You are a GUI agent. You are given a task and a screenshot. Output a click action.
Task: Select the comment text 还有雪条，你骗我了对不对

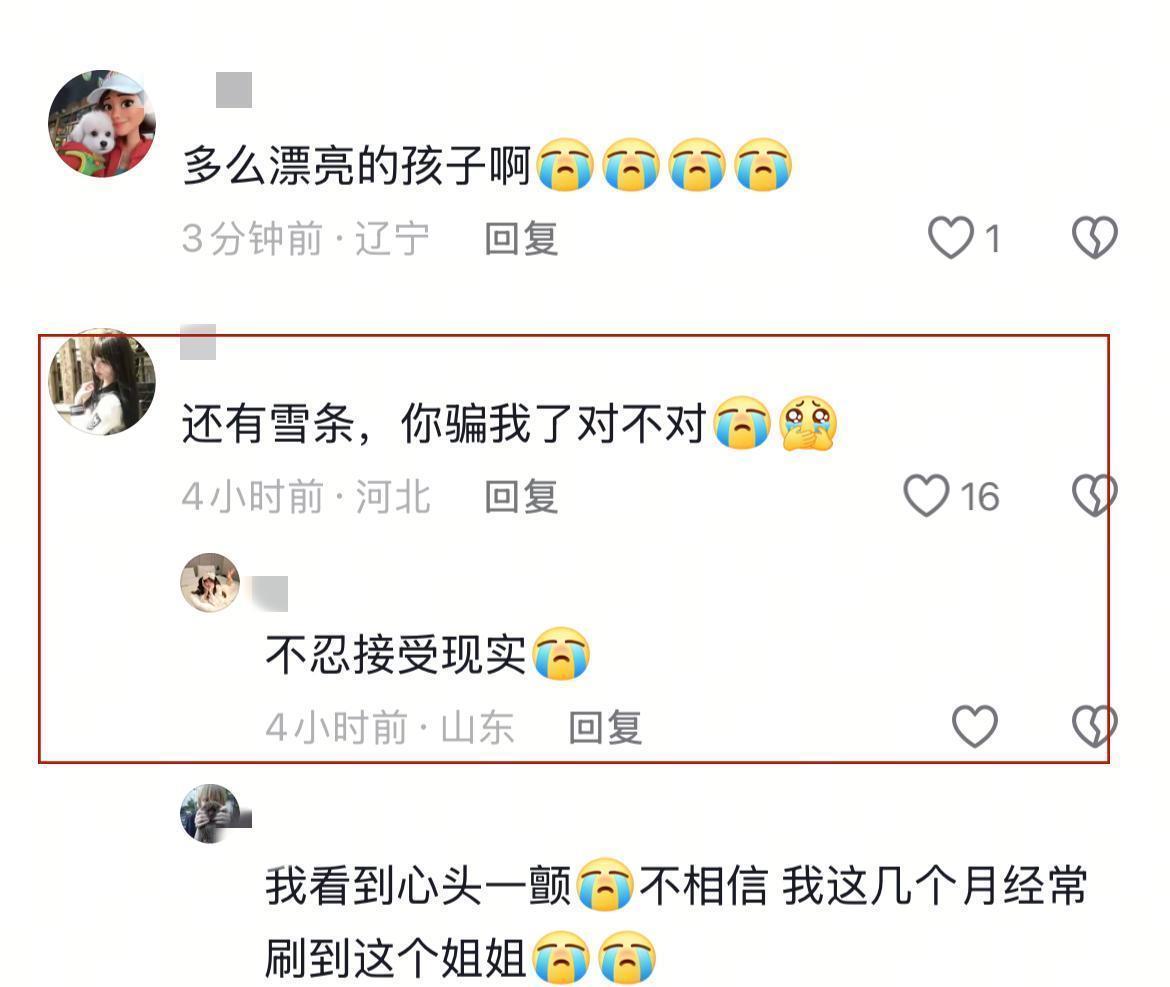point(444,424)
